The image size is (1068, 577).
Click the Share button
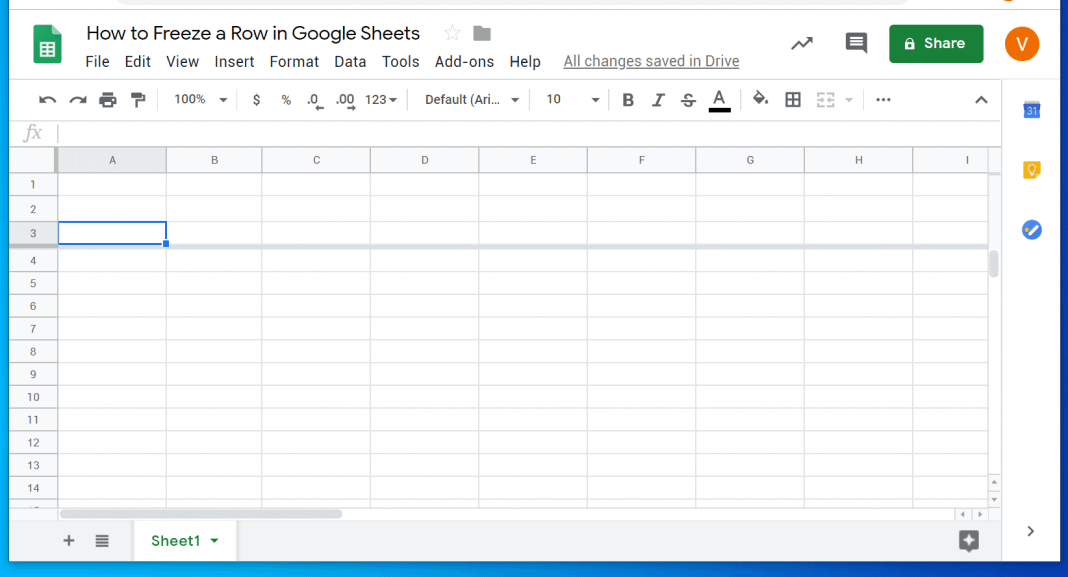coord(935,43)
